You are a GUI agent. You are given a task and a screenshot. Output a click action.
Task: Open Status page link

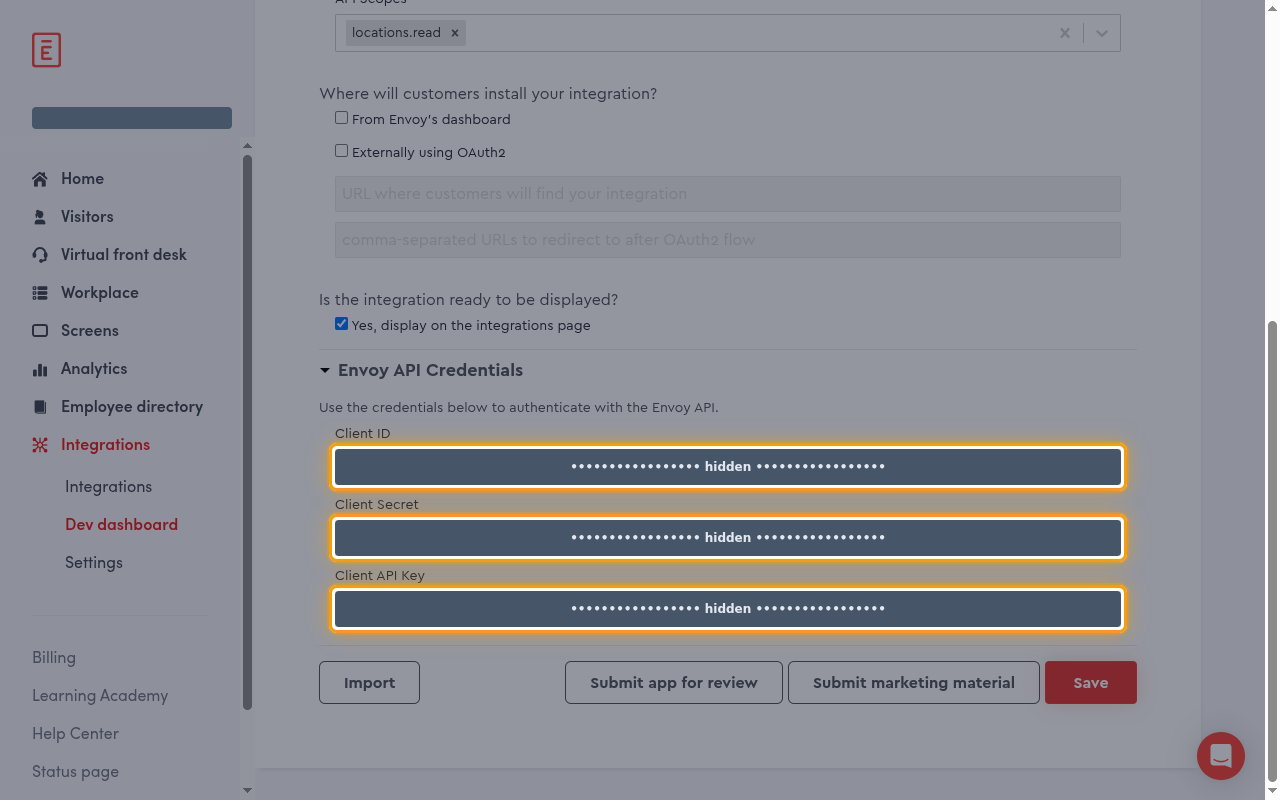pyautogui.click(x=75, y=772)
